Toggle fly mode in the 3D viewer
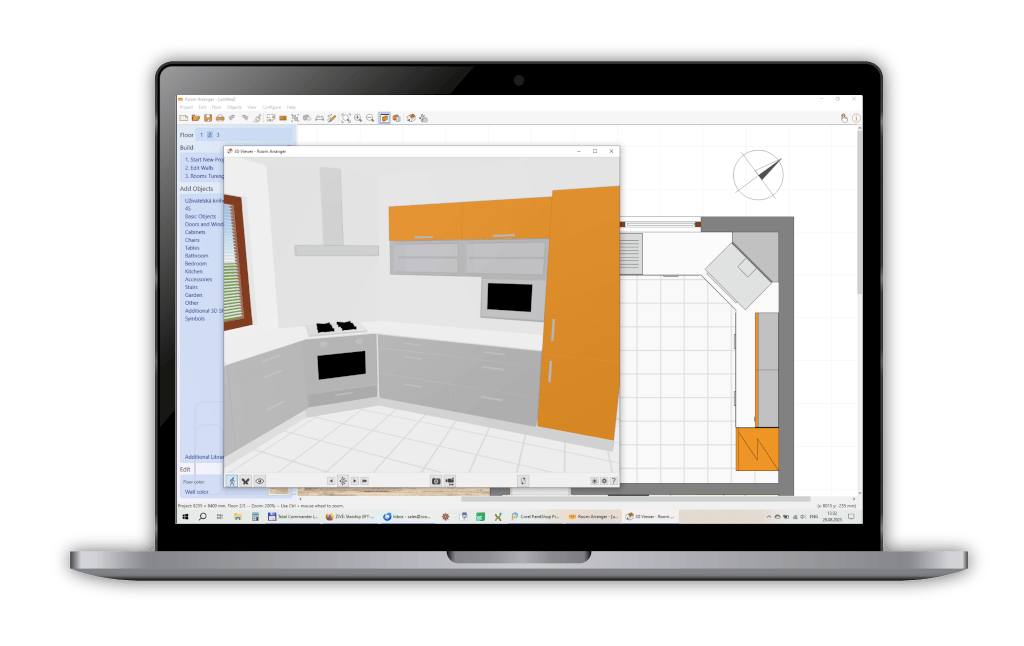The height and width of the screenshot is (646, 1024). 245,481
